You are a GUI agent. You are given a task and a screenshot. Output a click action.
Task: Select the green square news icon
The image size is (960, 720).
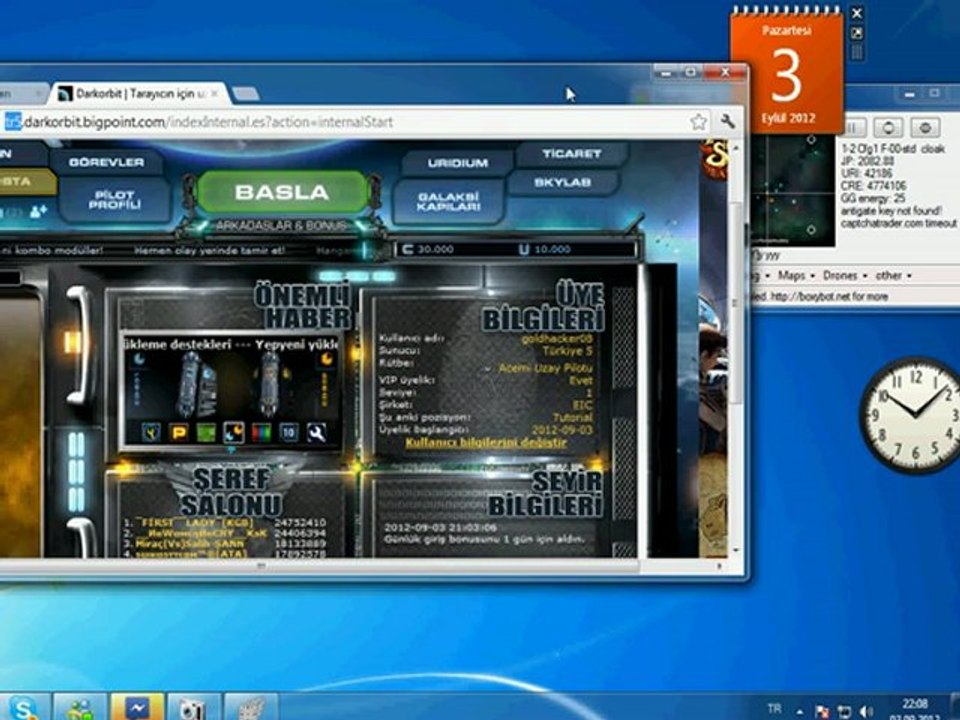(206, 432)
